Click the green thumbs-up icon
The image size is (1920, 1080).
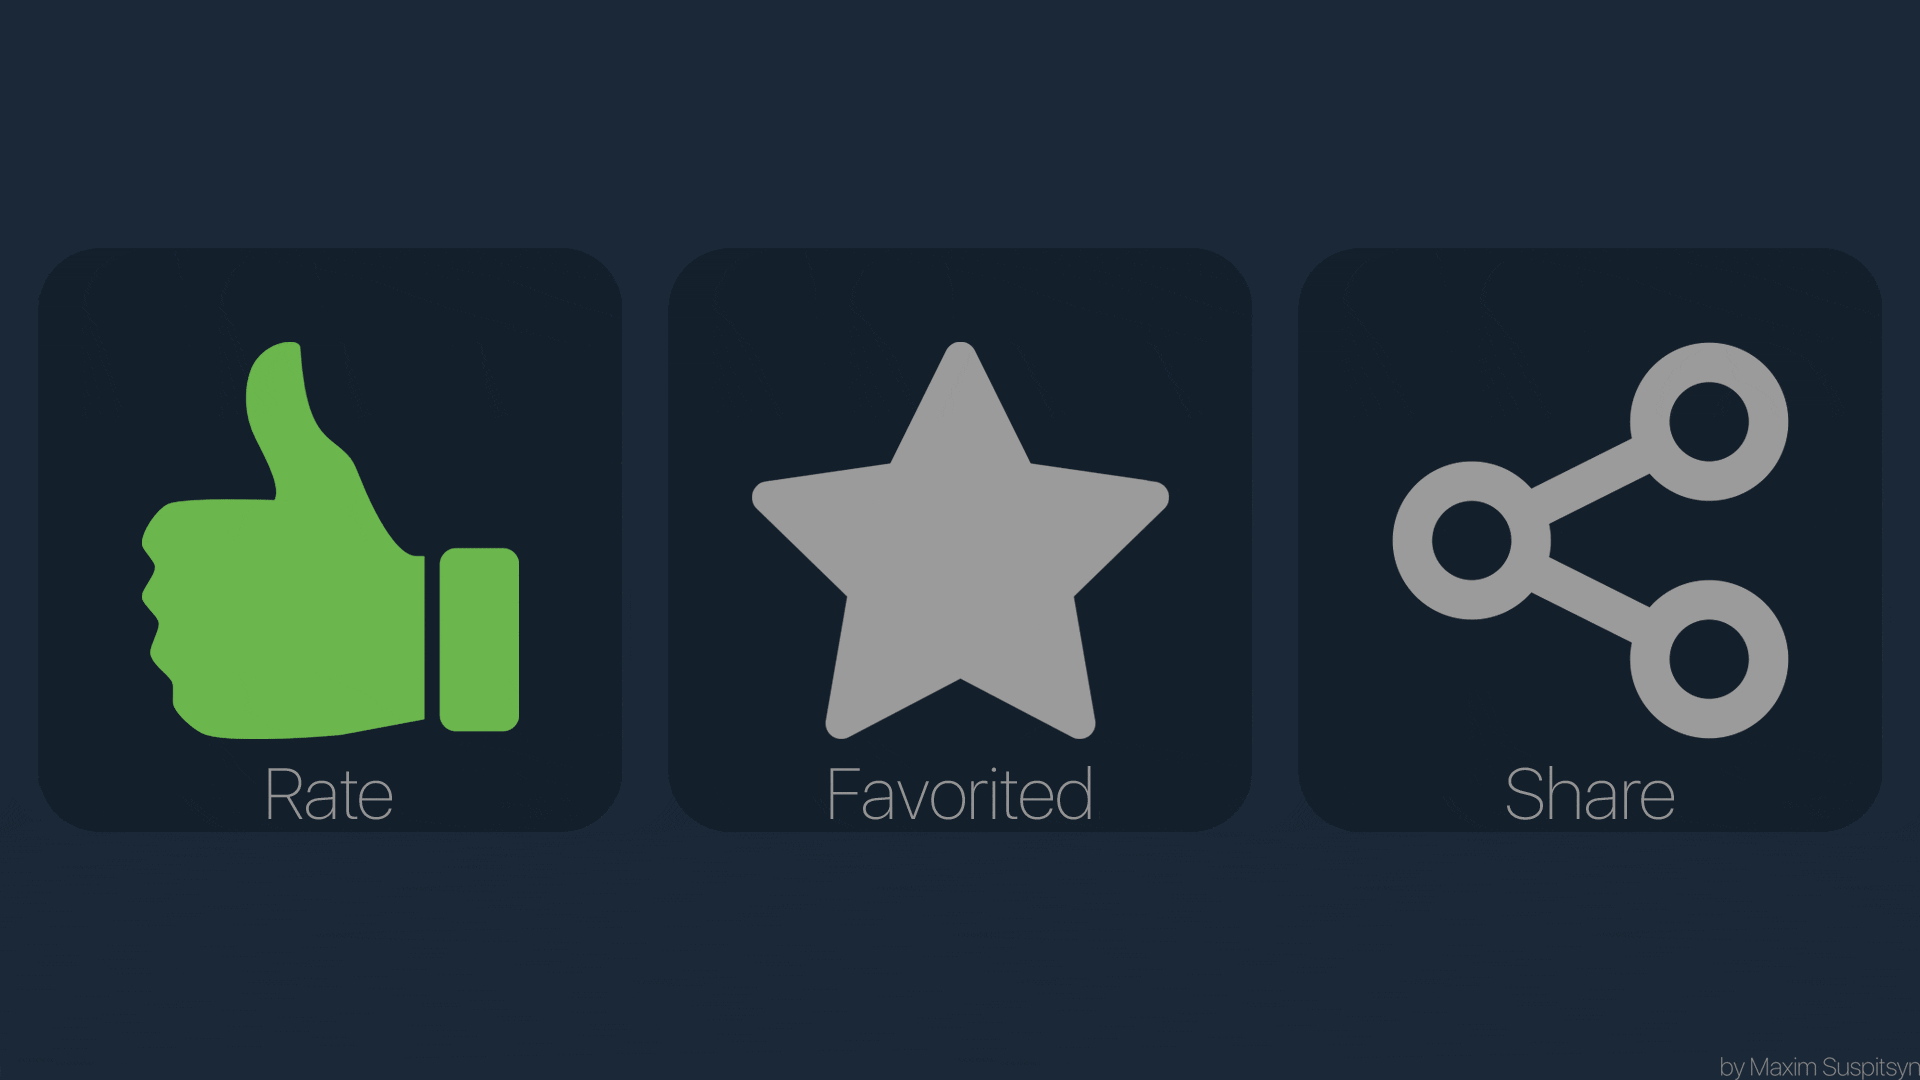tap(330, 540)
